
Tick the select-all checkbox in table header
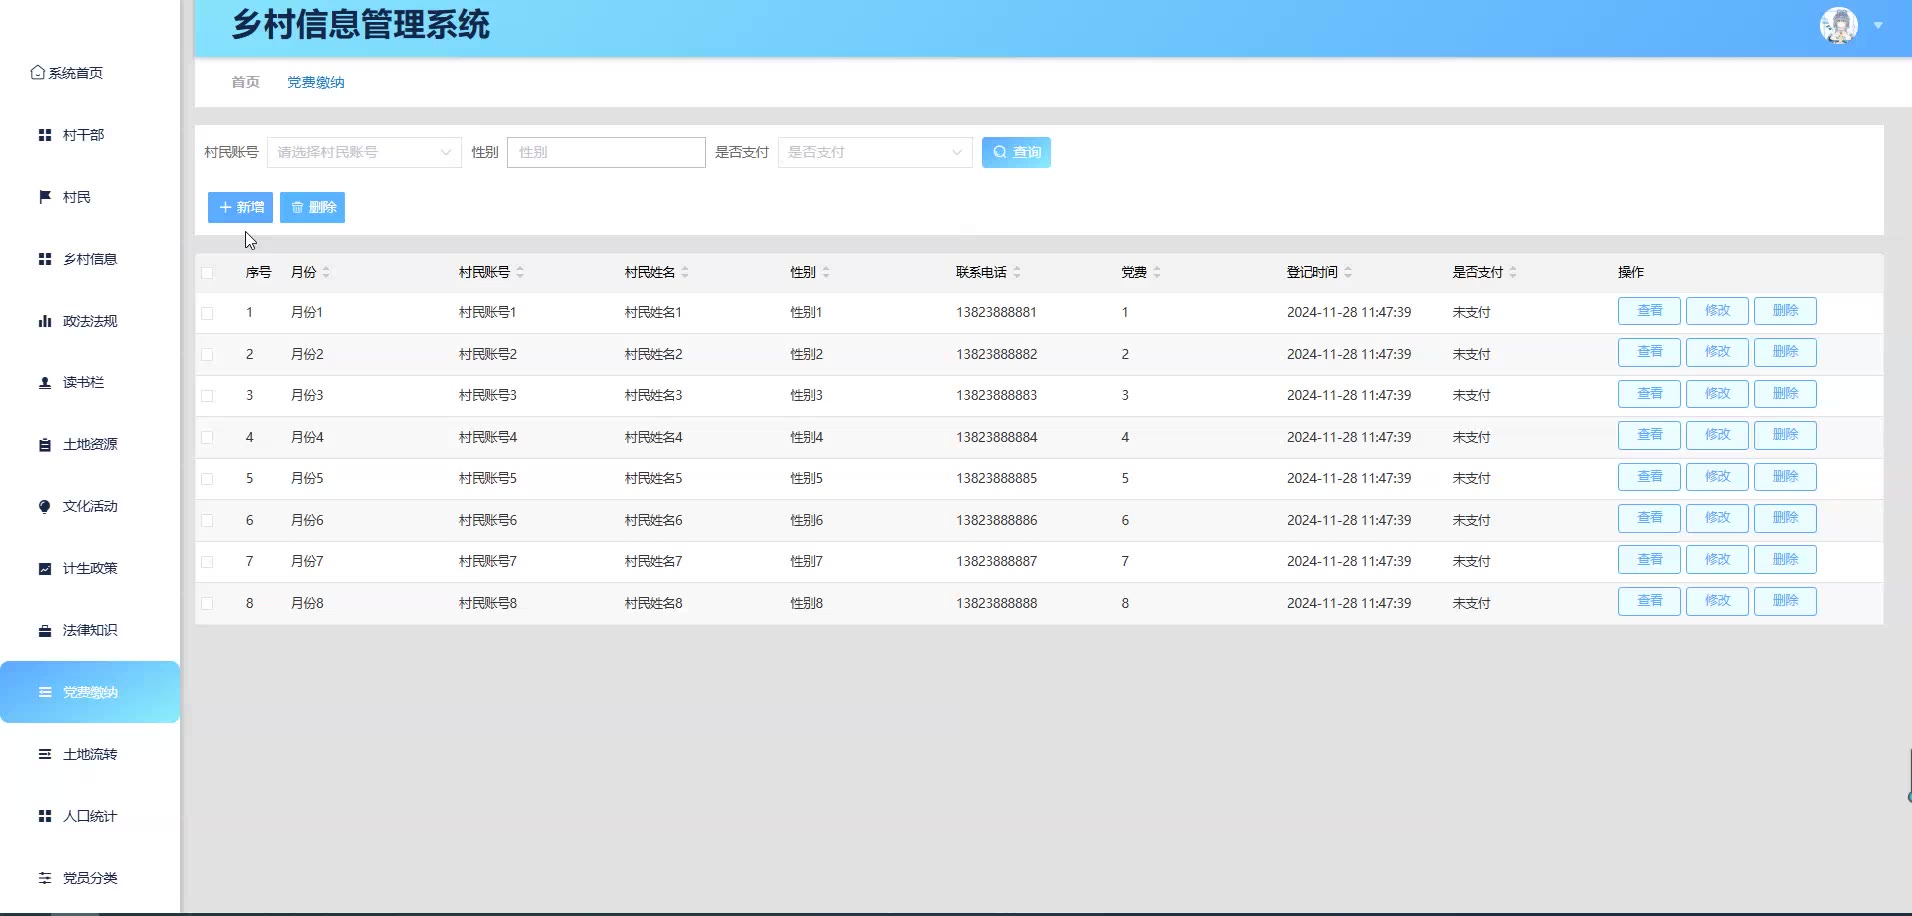click(x=207, y=273)
